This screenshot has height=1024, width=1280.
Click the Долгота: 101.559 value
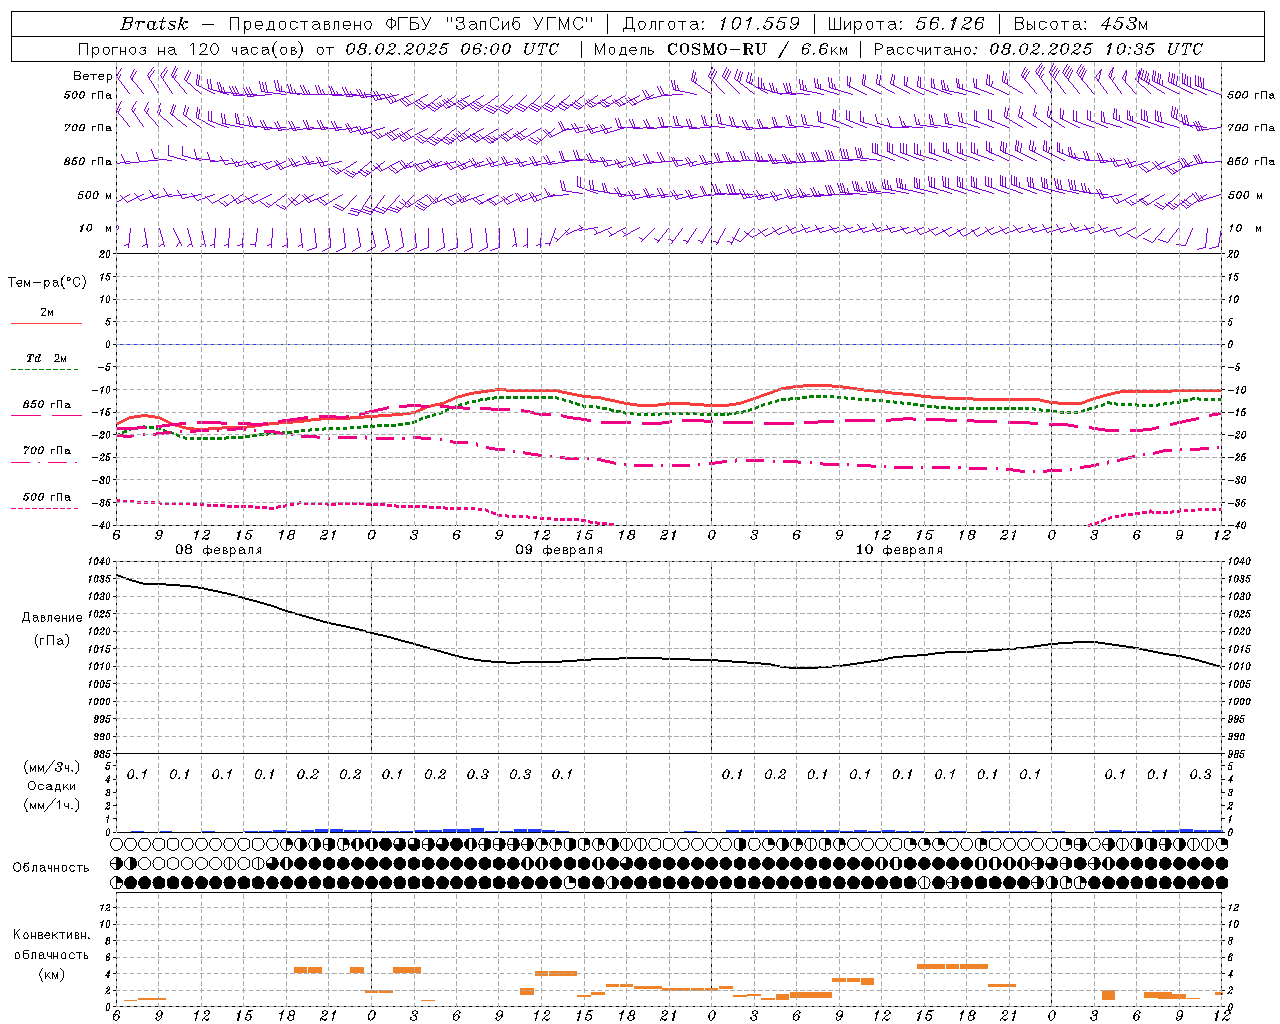[711, 24]
